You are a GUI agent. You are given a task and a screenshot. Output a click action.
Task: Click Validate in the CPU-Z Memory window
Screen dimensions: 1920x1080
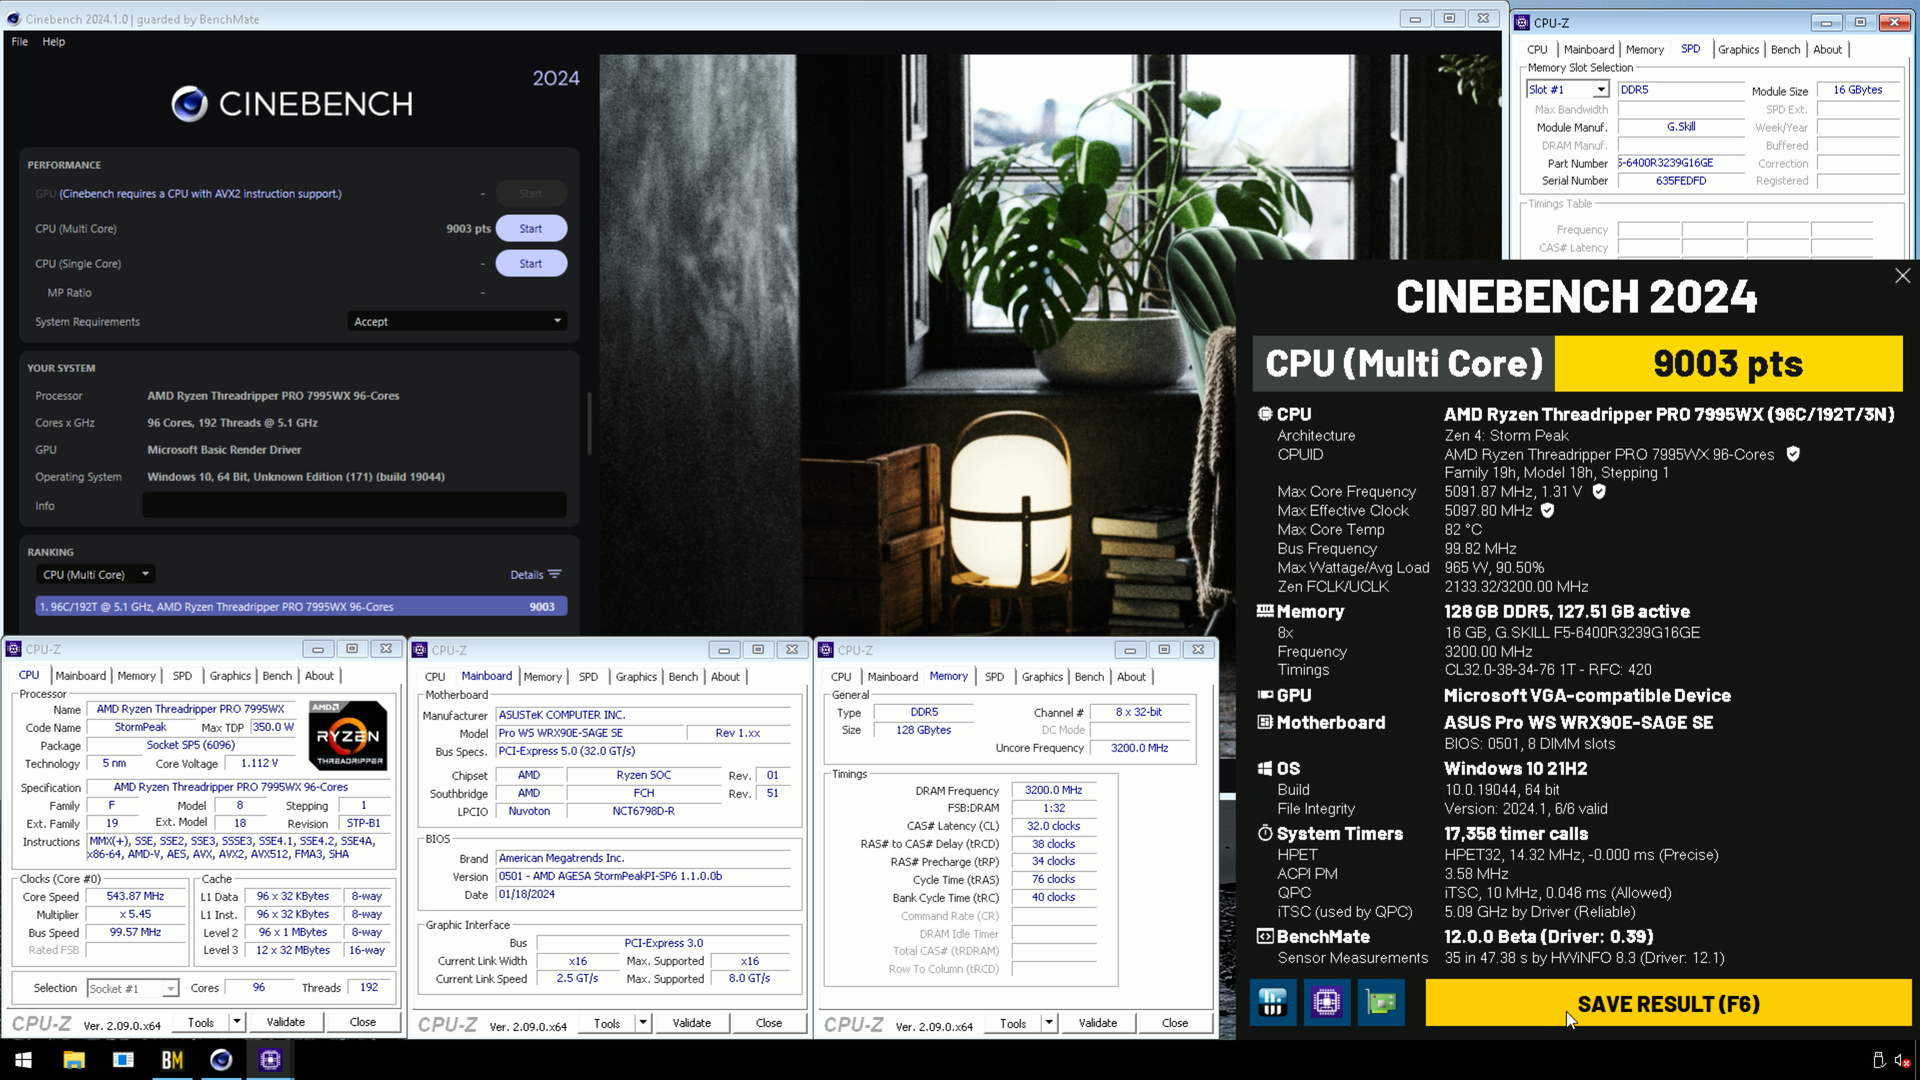point(1098,1023)
